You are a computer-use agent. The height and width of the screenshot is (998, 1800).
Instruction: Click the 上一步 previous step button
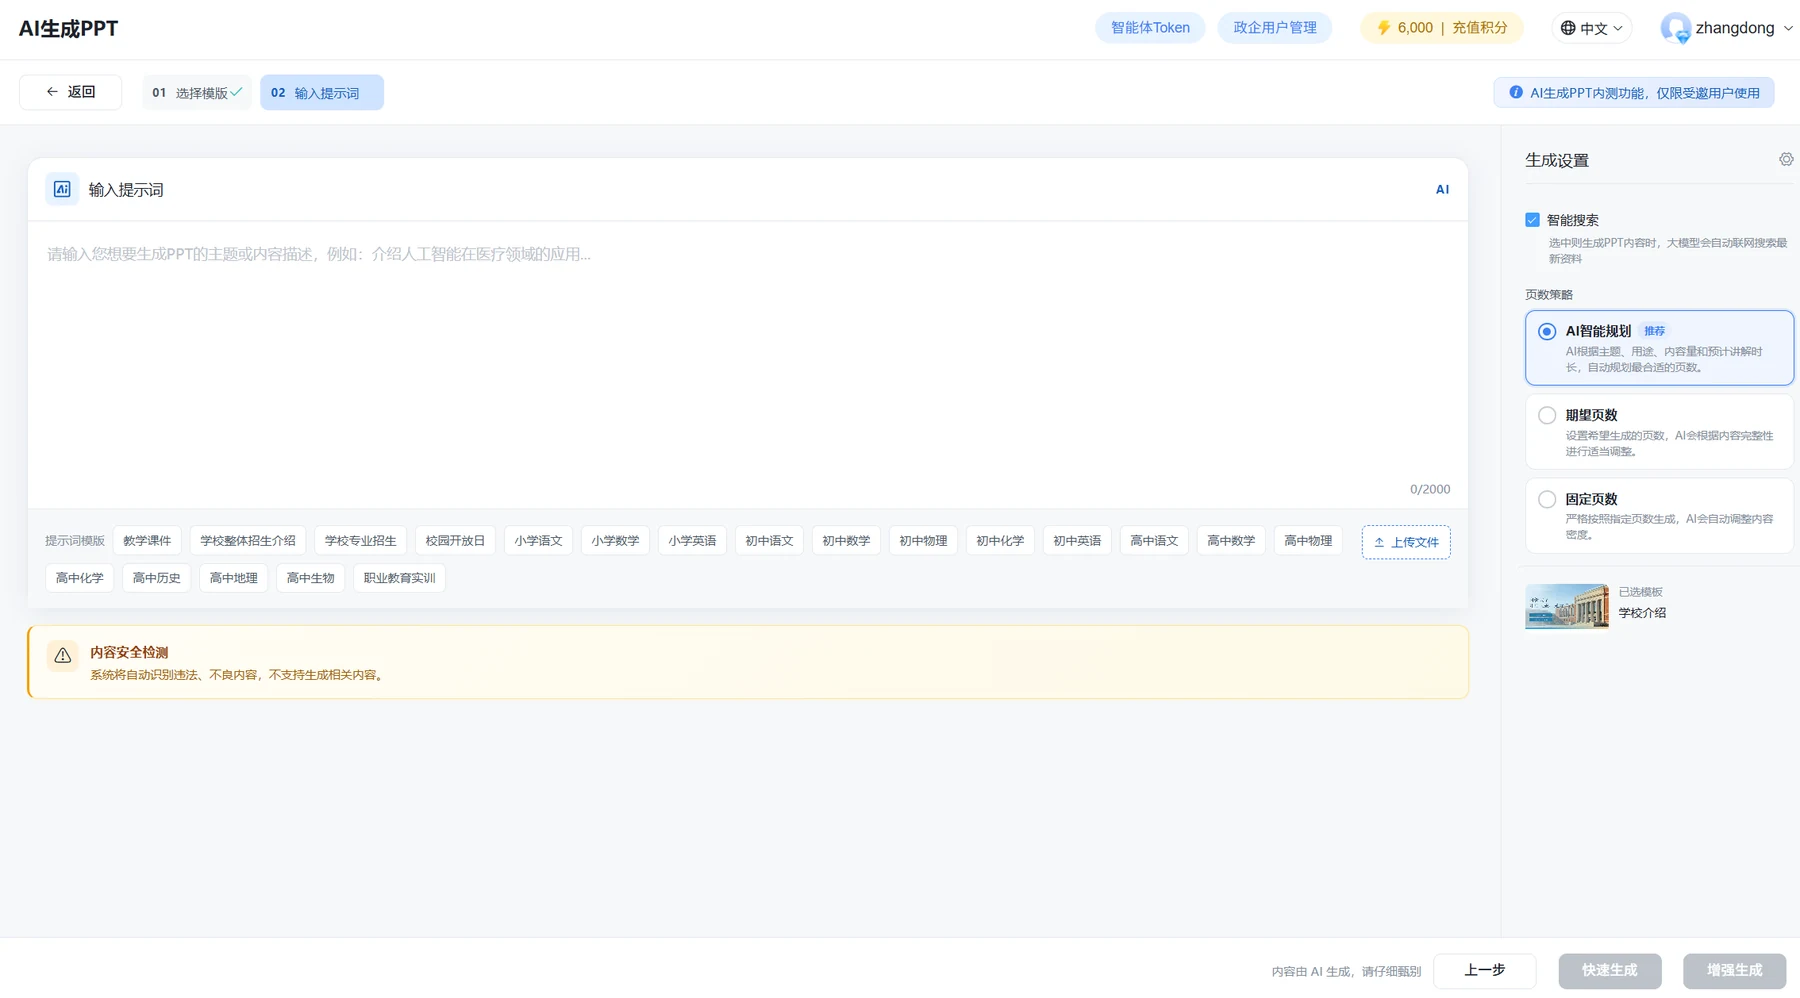(1485, 971)
